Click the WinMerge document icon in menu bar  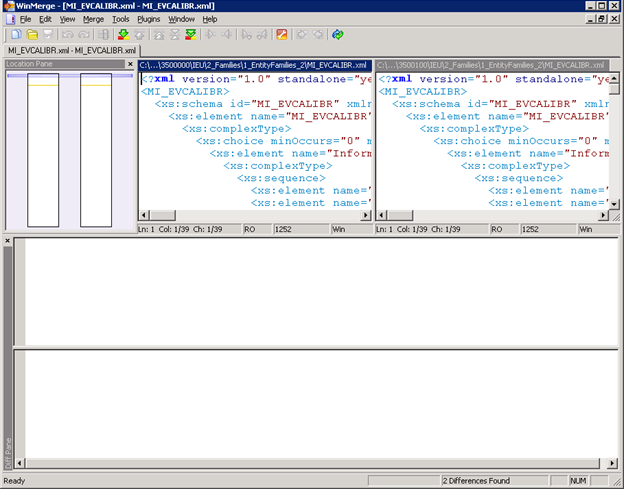[10, 19]
